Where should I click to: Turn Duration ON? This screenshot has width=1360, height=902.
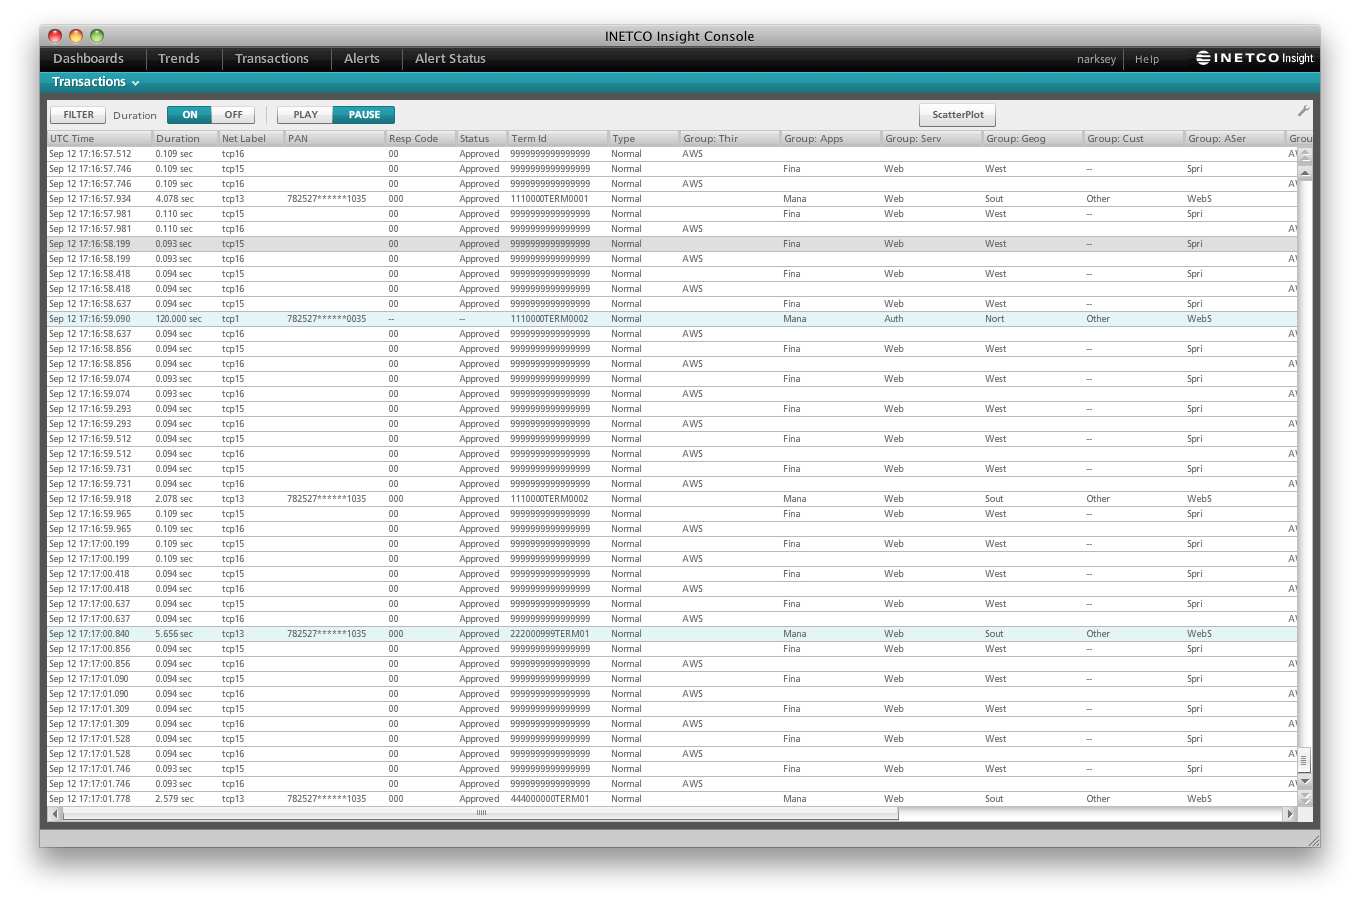pyautogui.click(x=190, y=115)
